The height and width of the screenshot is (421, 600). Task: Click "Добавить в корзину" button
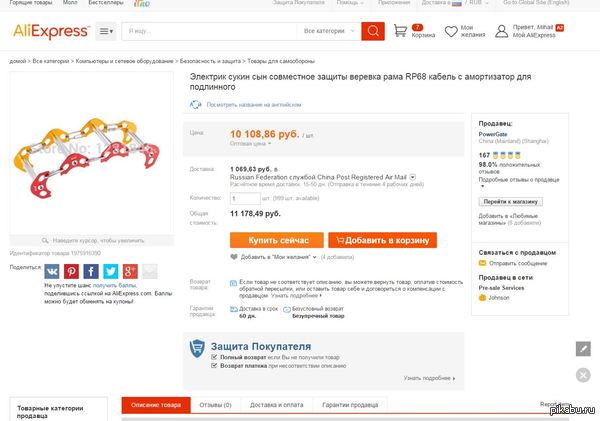tap(382, 240)
